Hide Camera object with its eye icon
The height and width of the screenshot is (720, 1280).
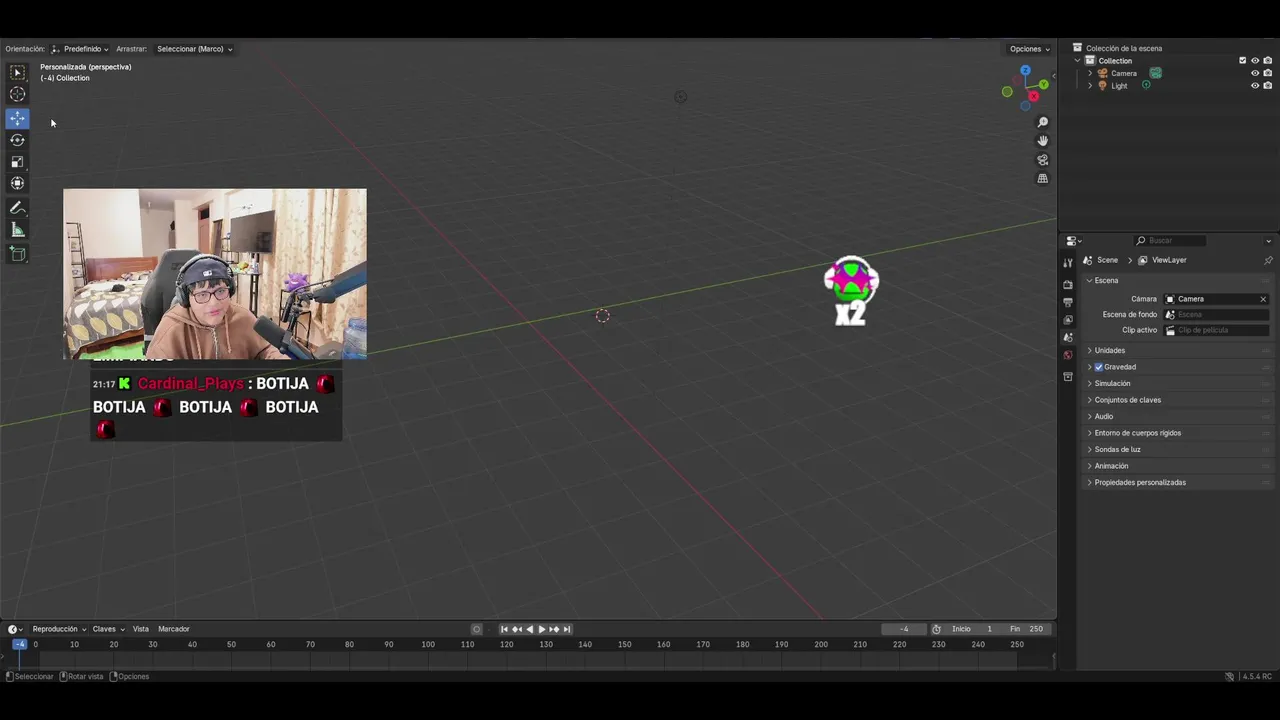point(1255,73)
